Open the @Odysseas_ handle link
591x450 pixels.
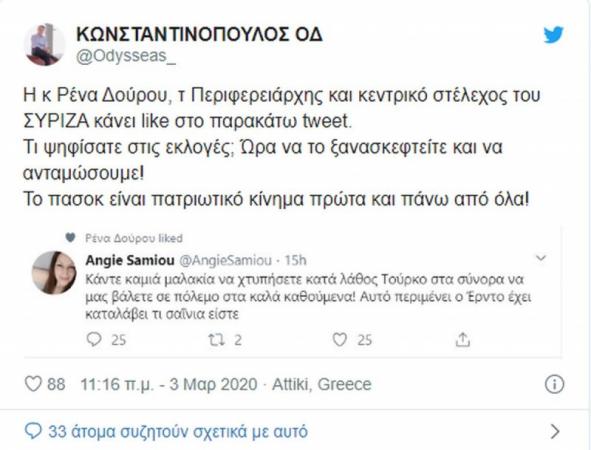pos(126,56)
